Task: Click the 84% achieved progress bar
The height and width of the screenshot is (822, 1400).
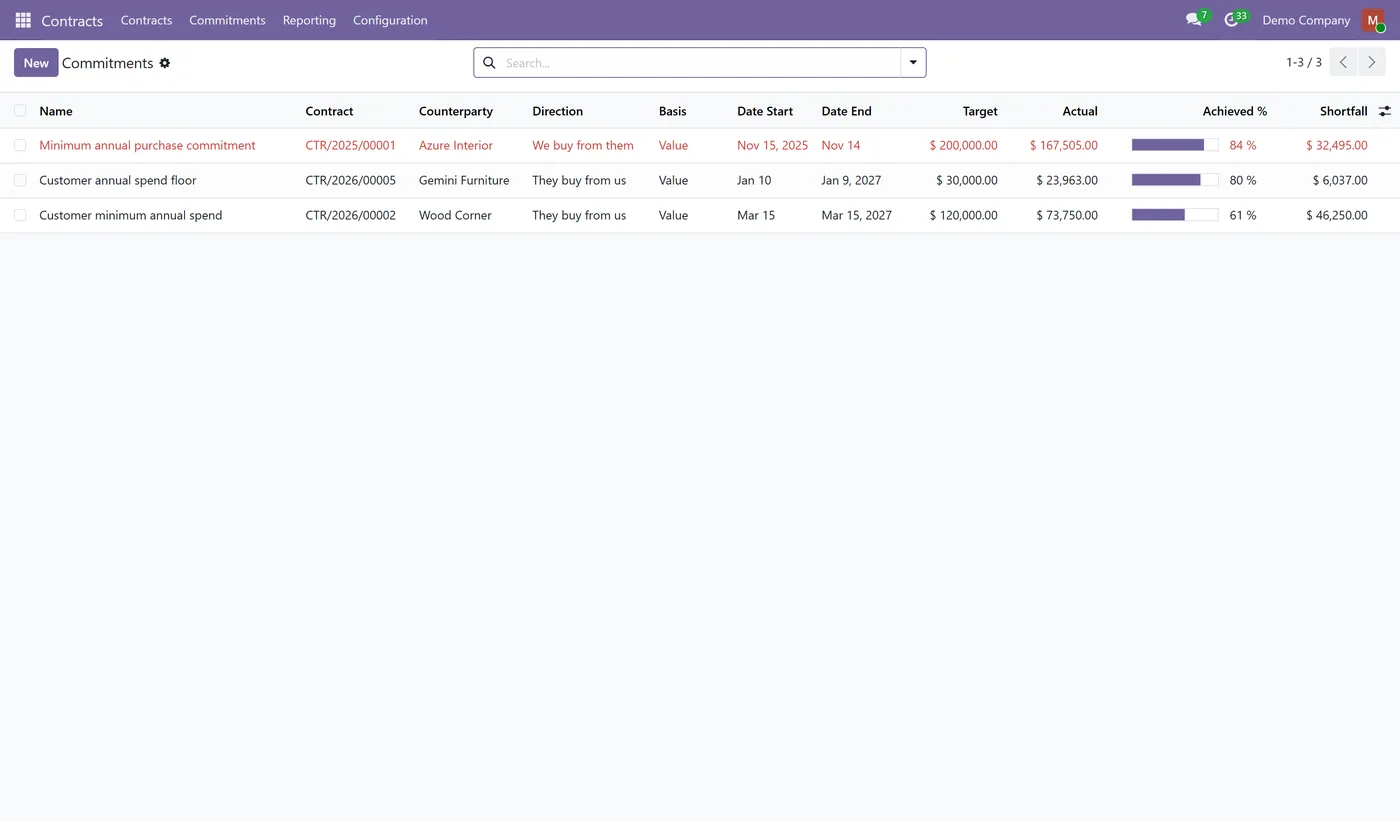Action: click(x=1175, y=145)
